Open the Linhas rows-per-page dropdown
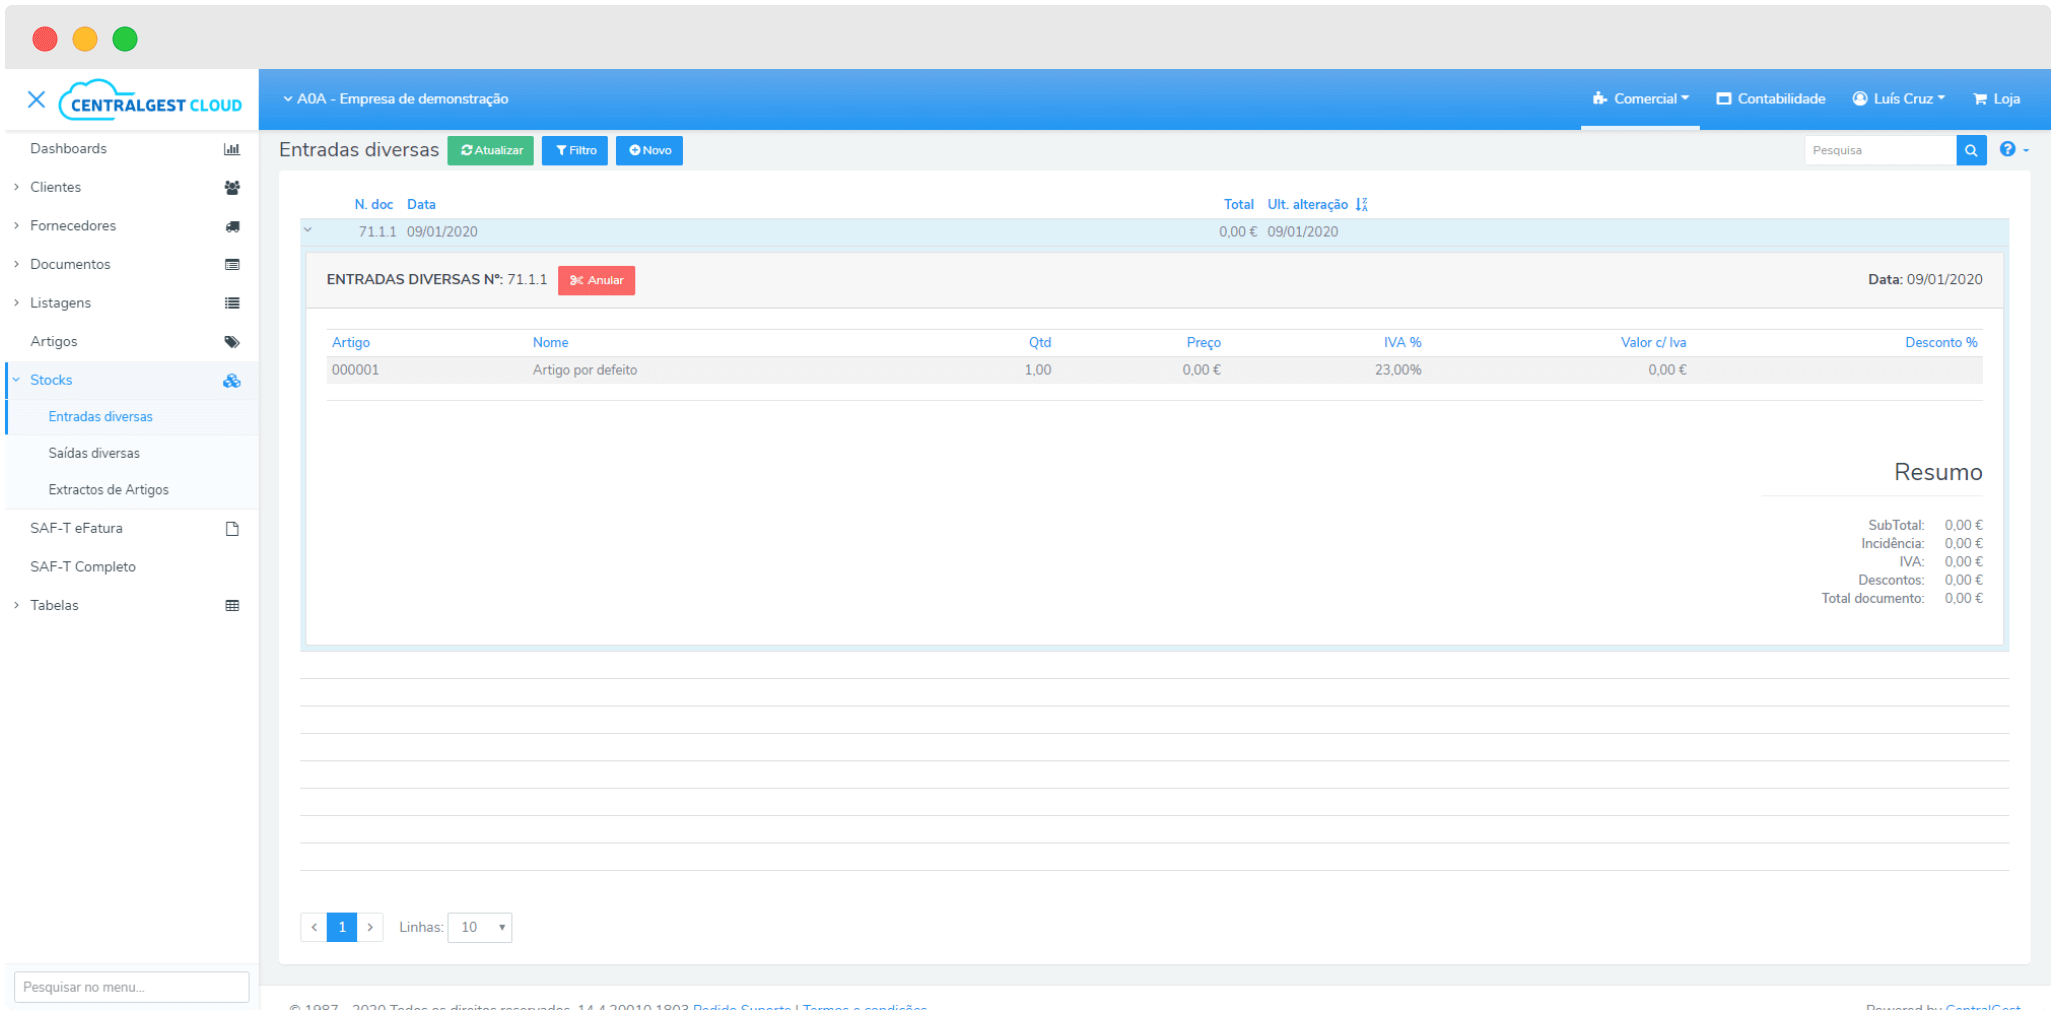This screenshot has width=2056, height=1015. (x=480, y=928)
